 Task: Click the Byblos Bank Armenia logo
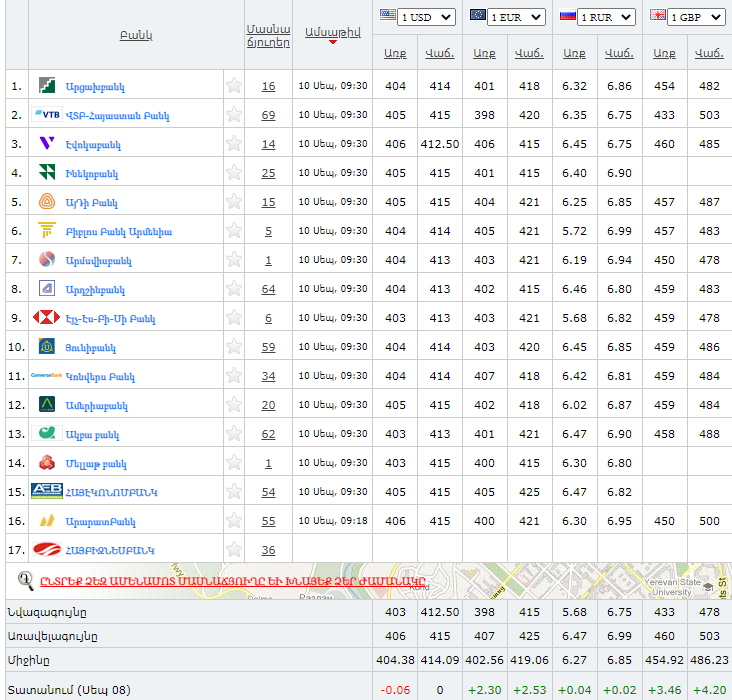(x=47, y=230)
